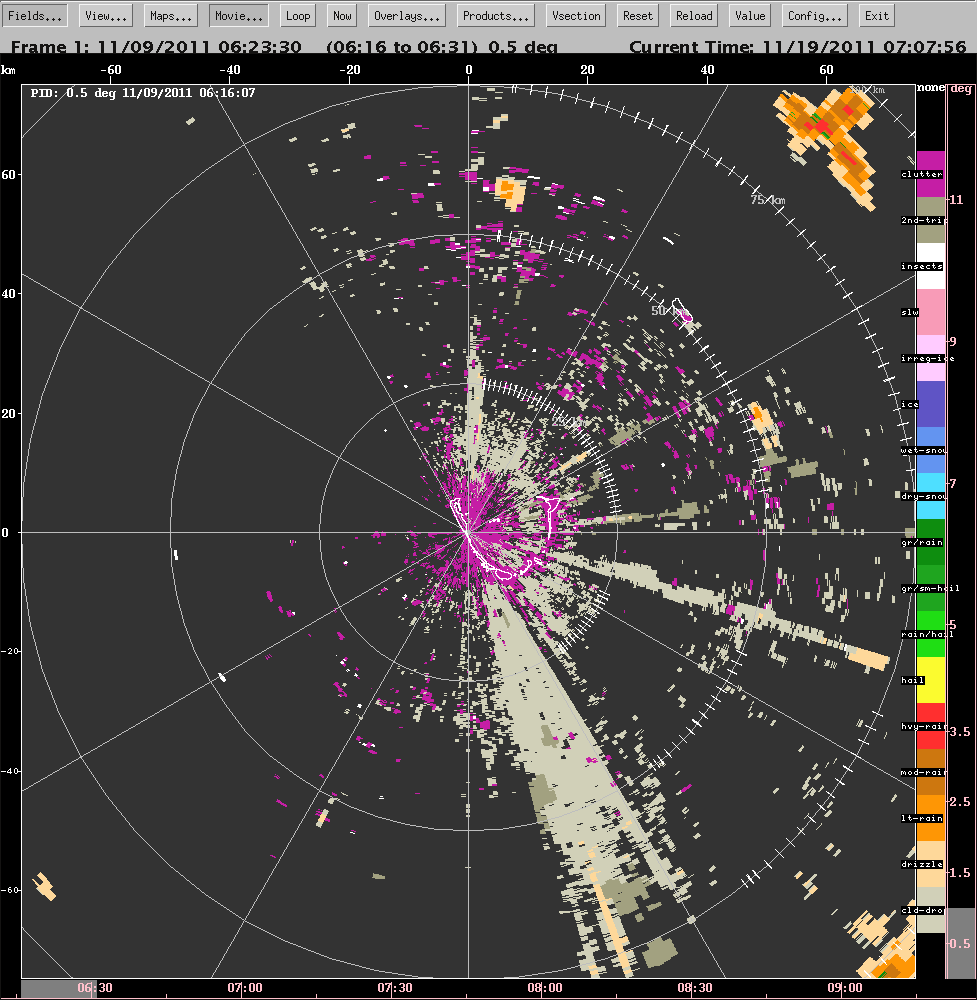
Task: Click the 07:00 time axis marker
Action: click(x=245, y=988)
